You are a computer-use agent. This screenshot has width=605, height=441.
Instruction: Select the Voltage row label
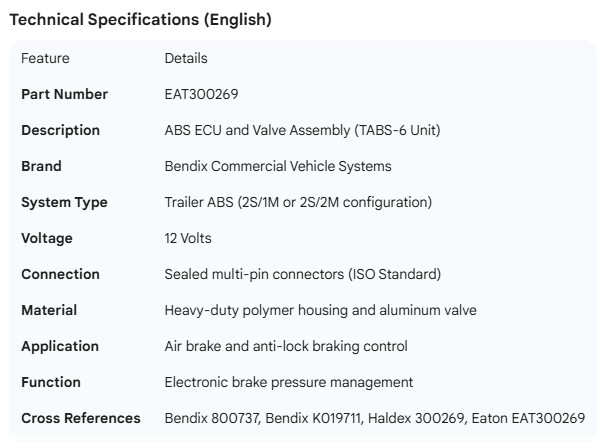(47, 238)
